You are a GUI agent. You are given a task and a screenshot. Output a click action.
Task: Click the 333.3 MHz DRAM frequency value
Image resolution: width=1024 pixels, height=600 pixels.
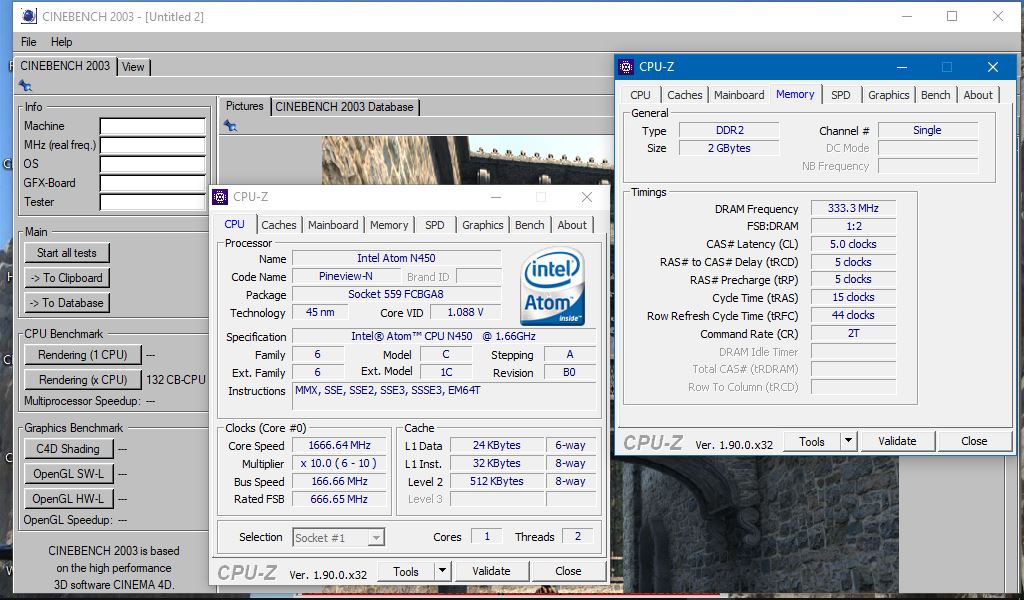853,208
